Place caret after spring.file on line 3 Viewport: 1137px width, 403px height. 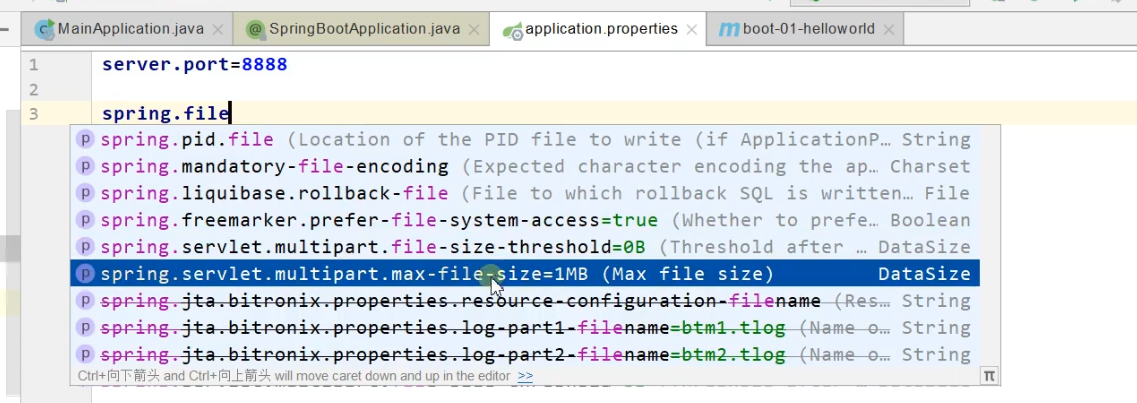pos(230,113)
